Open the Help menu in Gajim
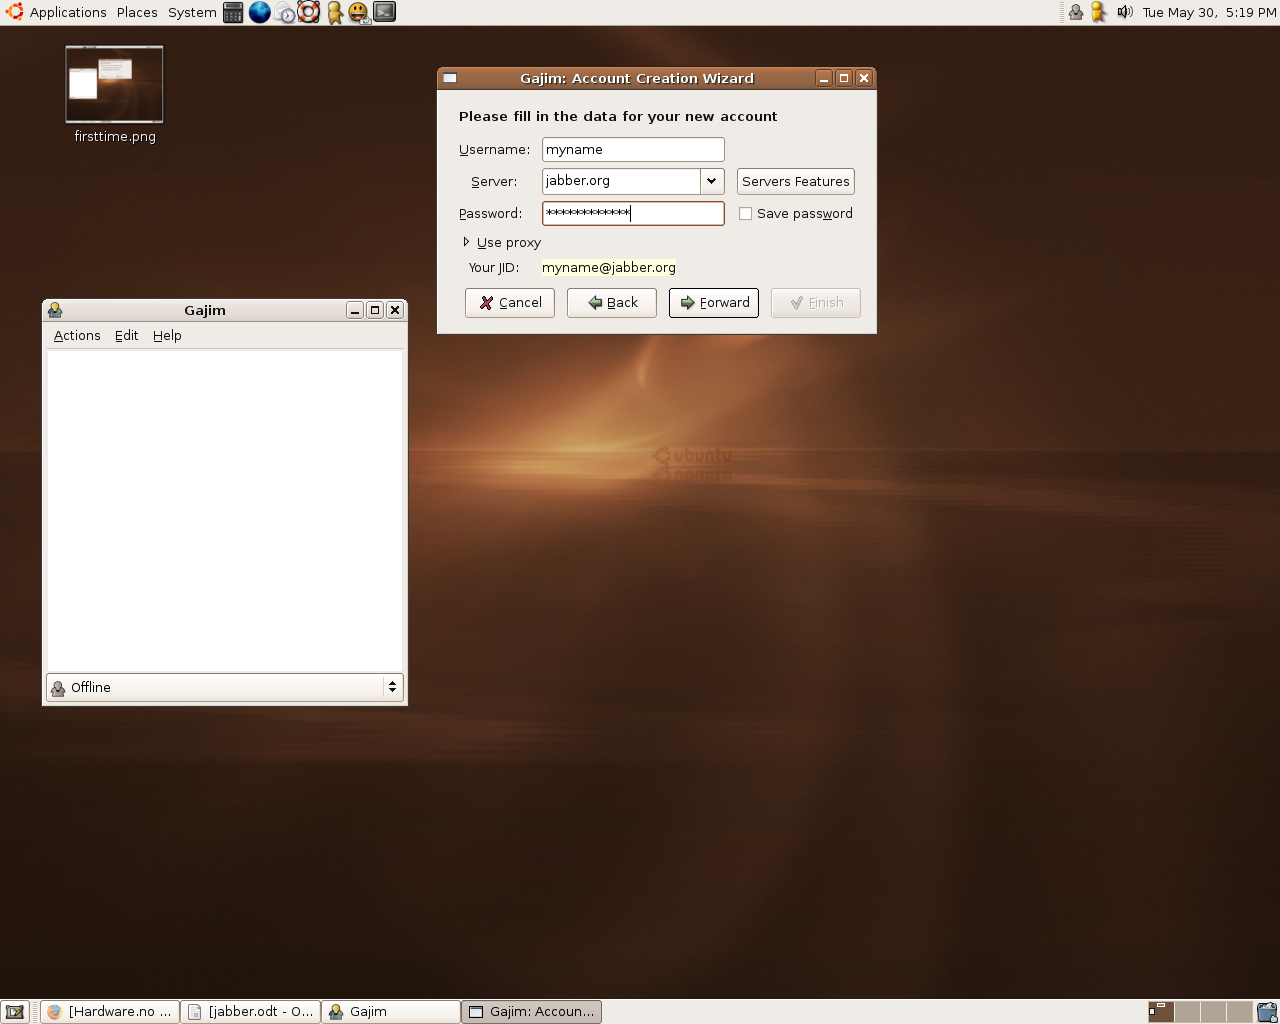The width and height of the screenshot is (1280, 1024). point(167,336)
